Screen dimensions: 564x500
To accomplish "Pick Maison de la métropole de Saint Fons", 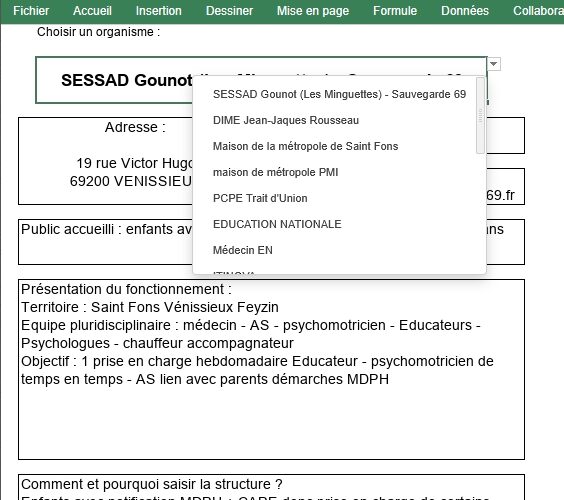I will click(305, 146).
